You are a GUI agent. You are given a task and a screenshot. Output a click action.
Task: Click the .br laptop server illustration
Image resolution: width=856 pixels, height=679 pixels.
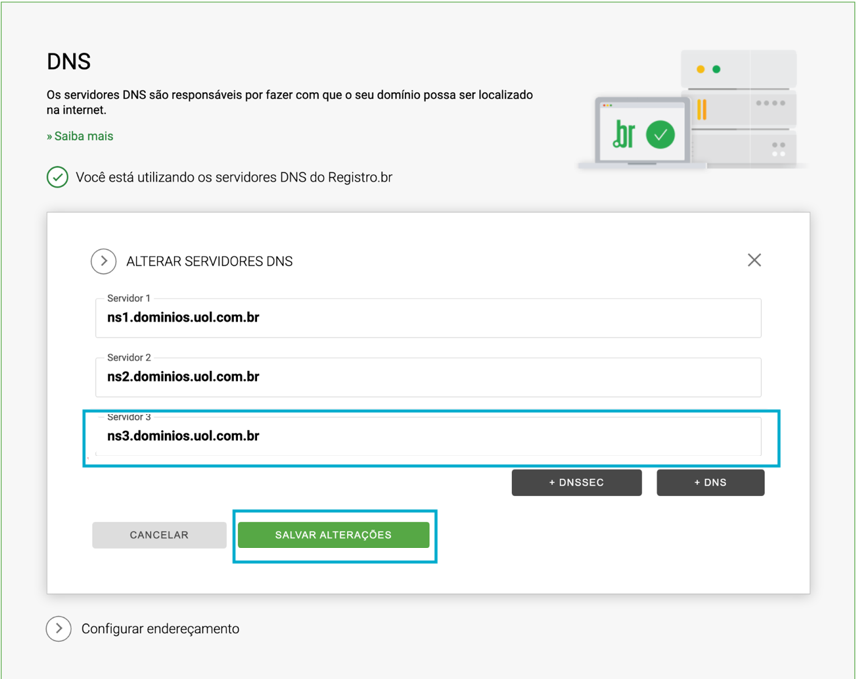[691, 109]
